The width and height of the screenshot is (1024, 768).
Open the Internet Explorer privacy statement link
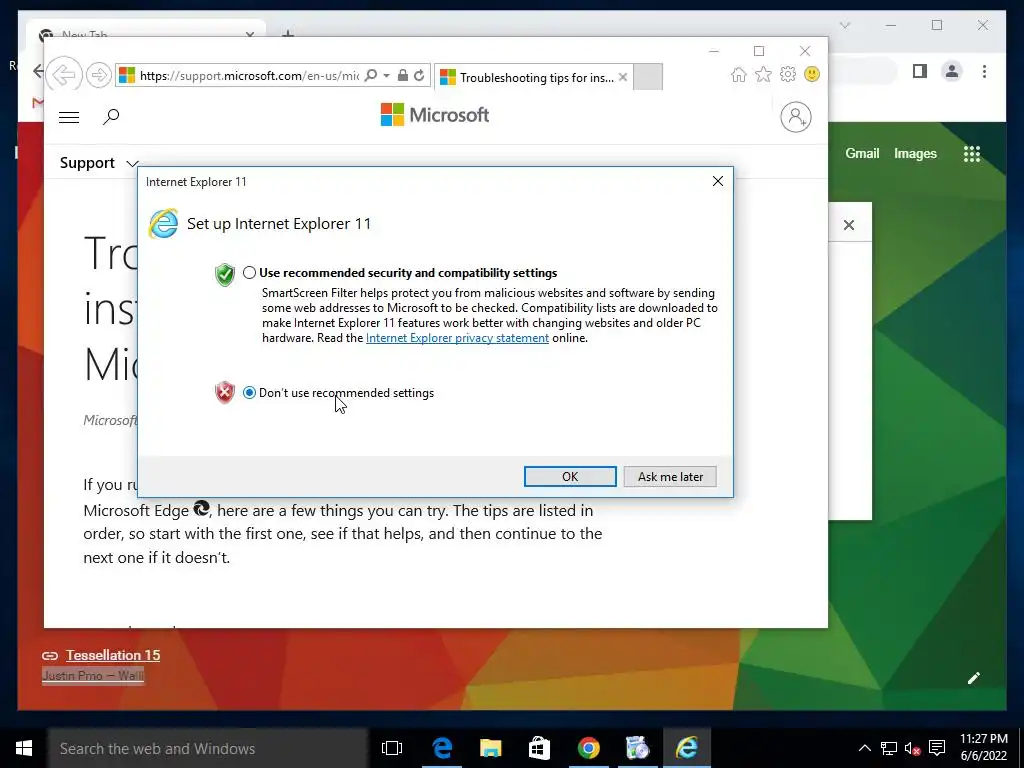point(457,338)
